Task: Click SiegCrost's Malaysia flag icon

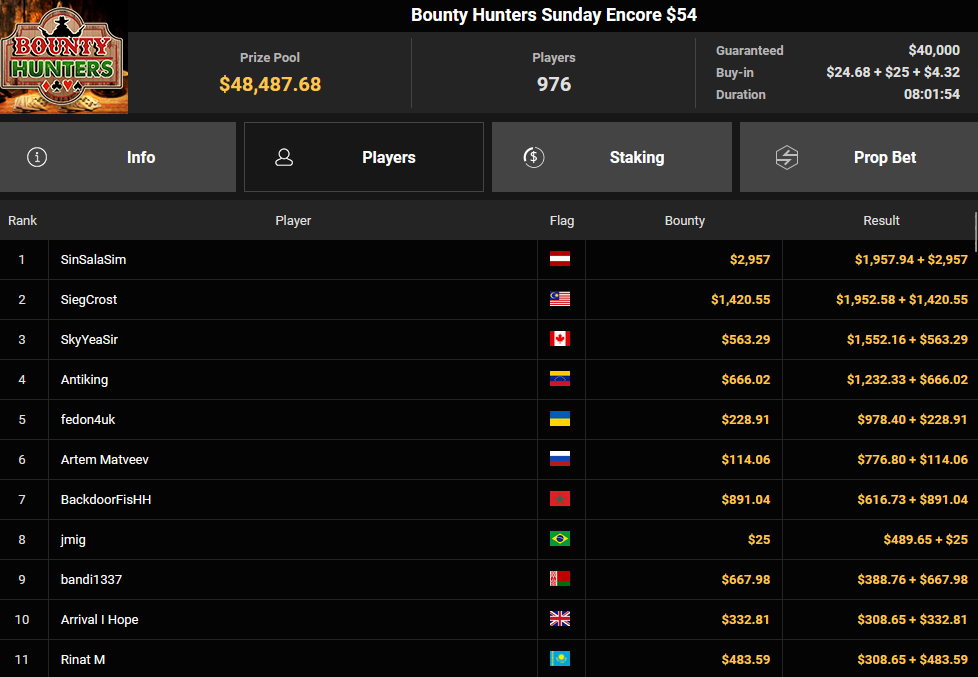Action: coord(559,299)
